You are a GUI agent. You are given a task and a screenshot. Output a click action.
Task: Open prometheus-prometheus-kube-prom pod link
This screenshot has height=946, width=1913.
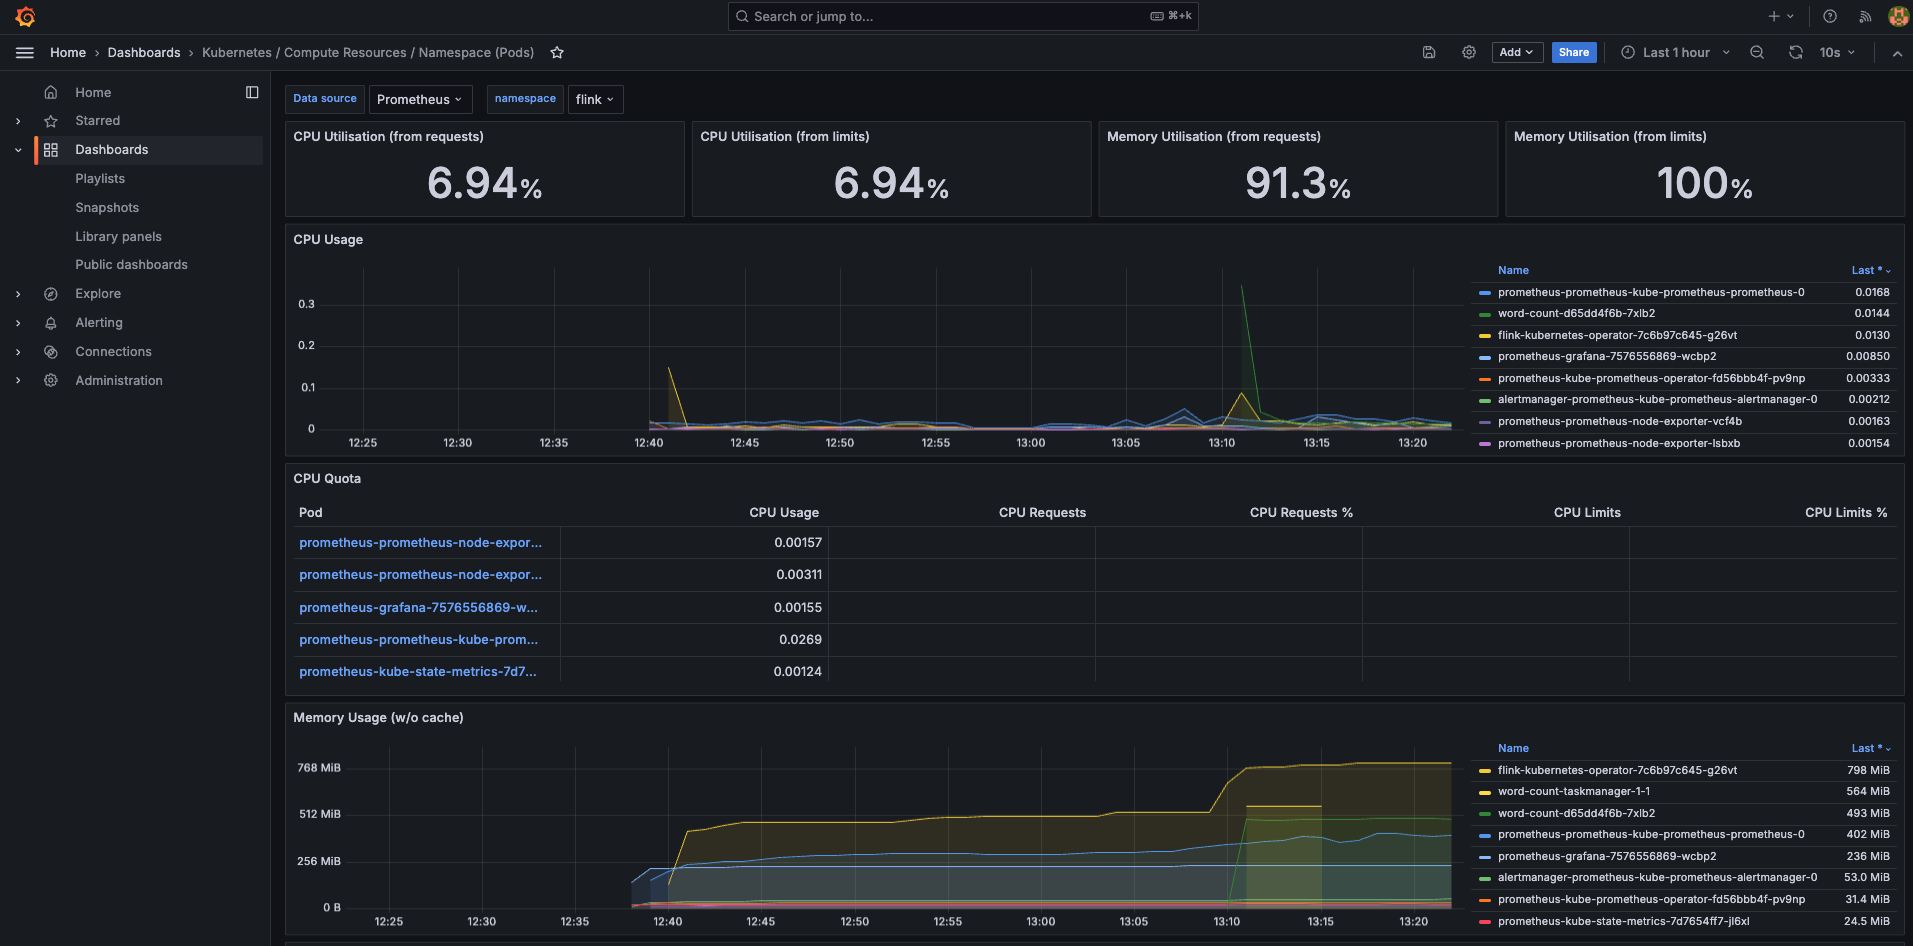tap(418, 640)
